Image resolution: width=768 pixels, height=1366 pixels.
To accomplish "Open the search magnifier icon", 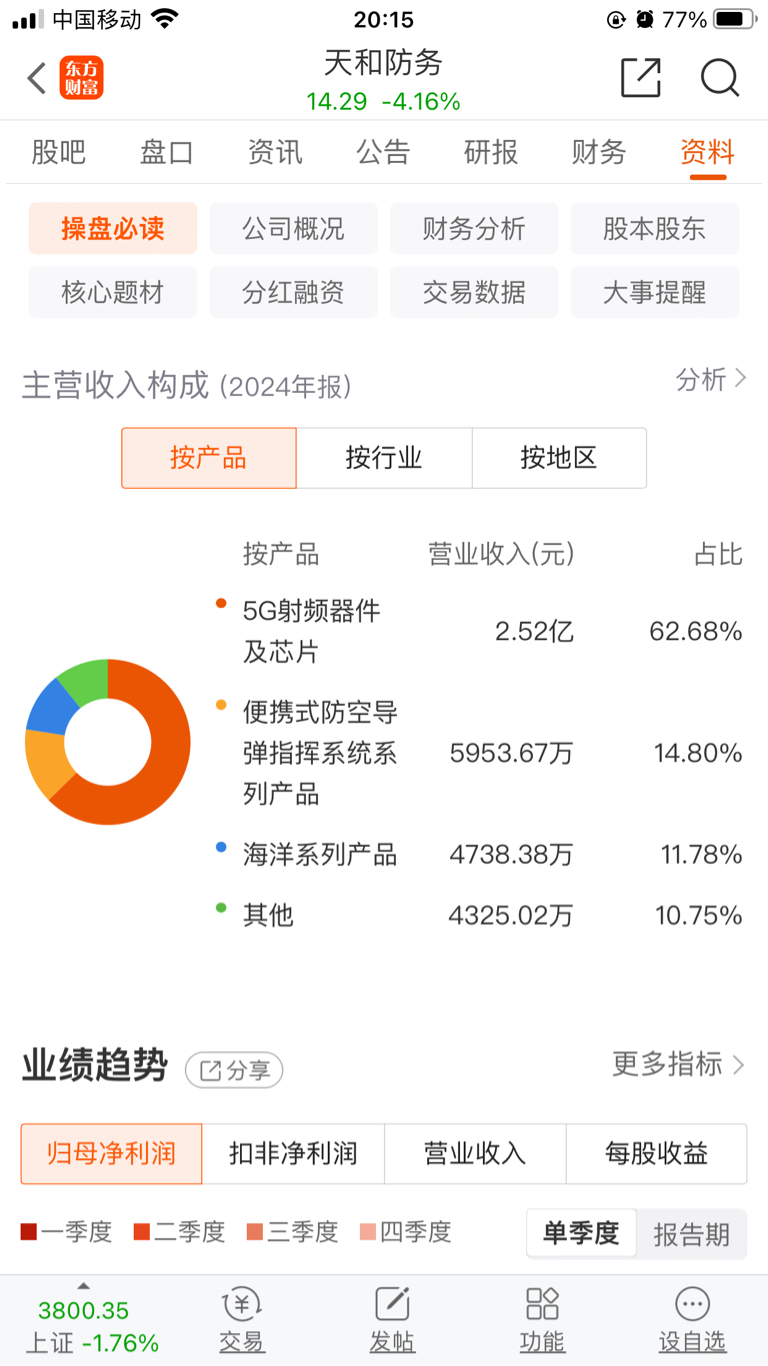I will pos(720,78).
